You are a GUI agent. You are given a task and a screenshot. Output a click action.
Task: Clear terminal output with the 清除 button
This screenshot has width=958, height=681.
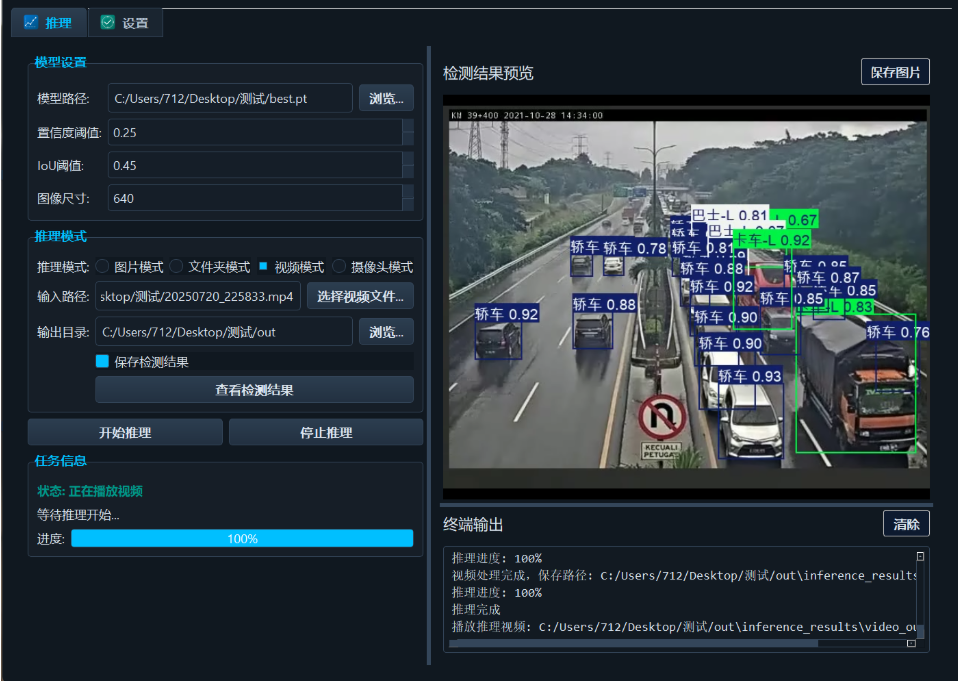(905, 523)
